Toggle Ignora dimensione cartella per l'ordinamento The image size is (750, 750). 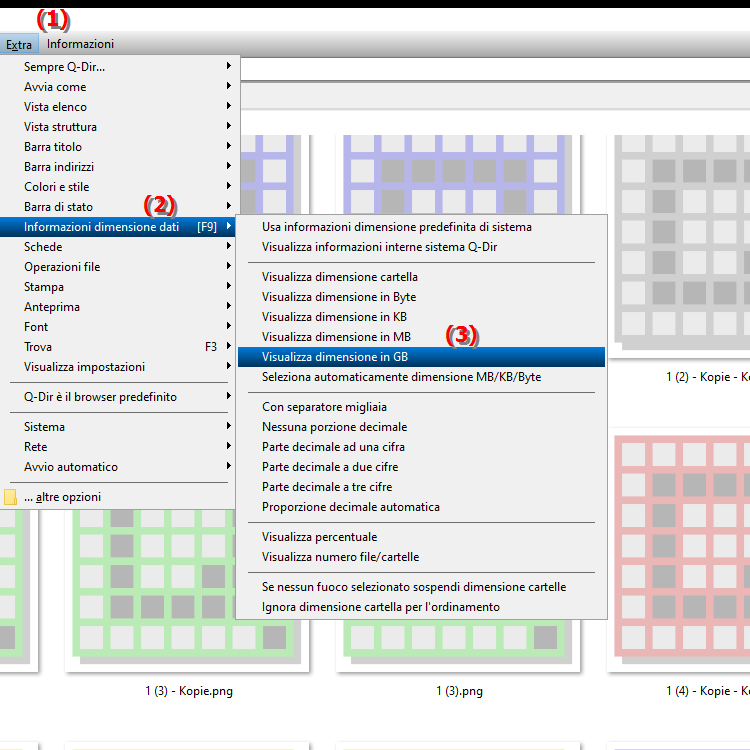pyautogui.click(x=421, y=607)
